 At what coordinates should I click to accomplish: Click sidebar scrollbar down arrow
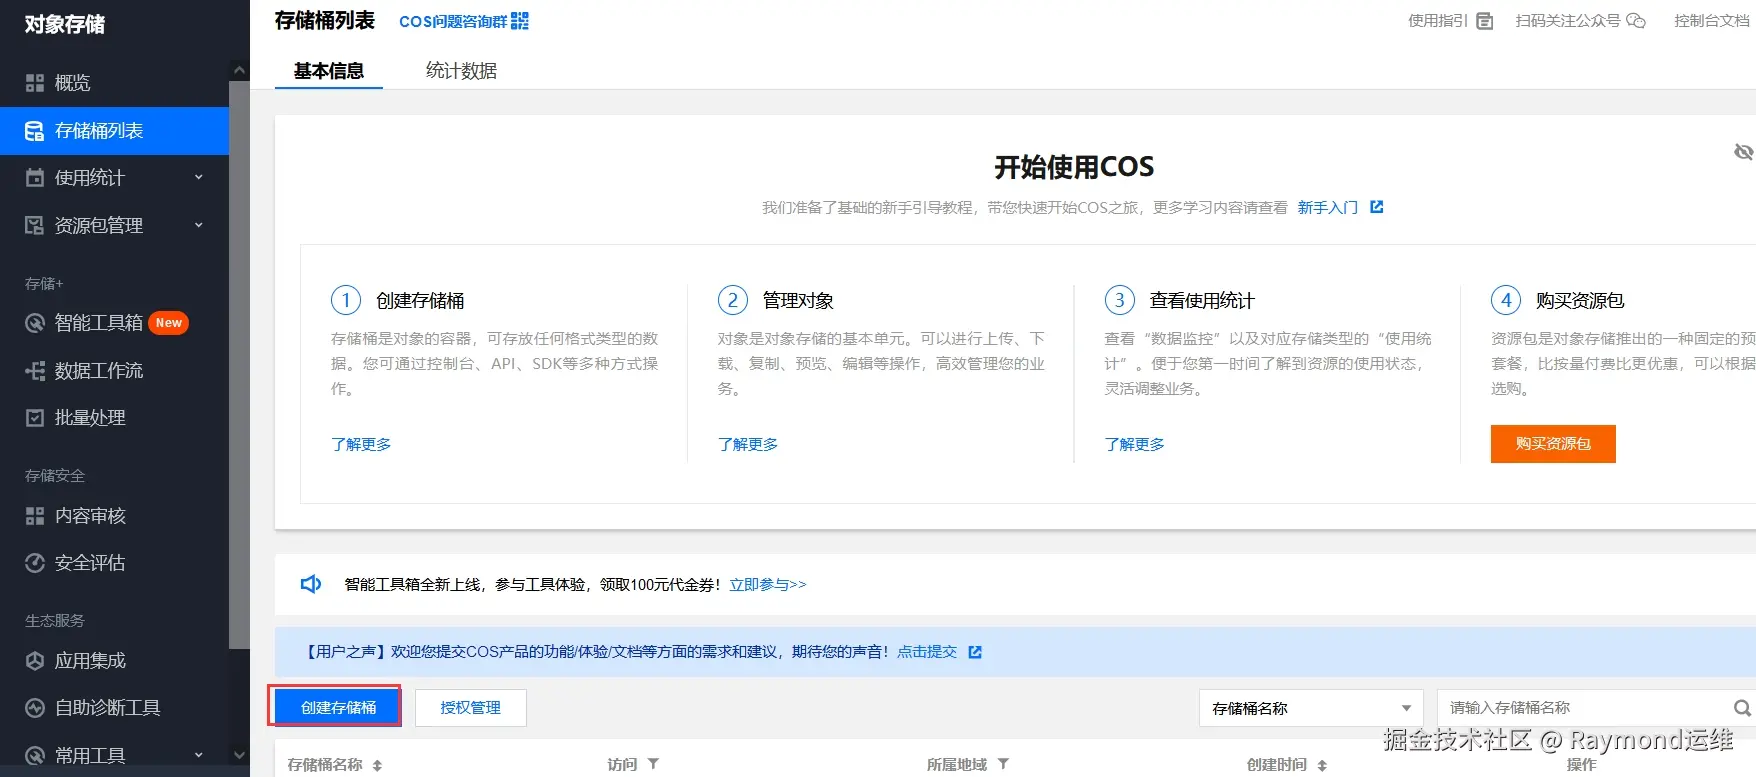coord(239,755)
